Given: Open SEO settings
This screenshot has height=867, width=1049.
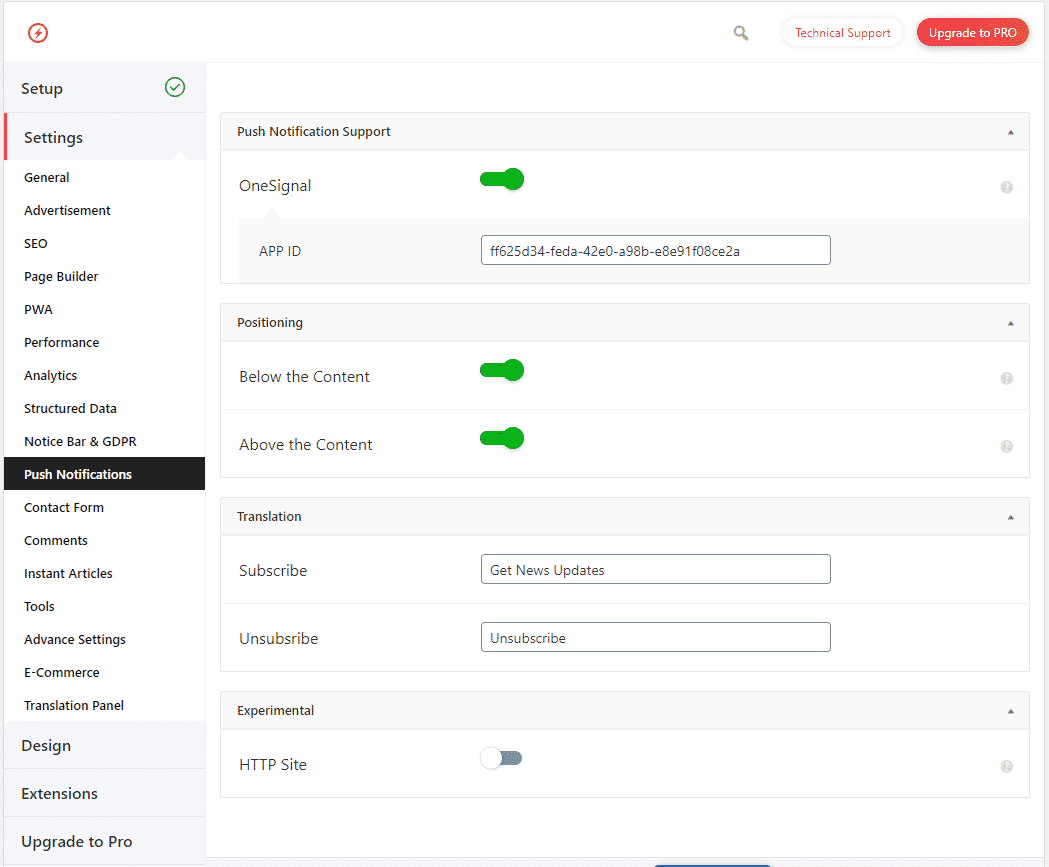Looking at the screenshot, I should click(x=36, y=244).
